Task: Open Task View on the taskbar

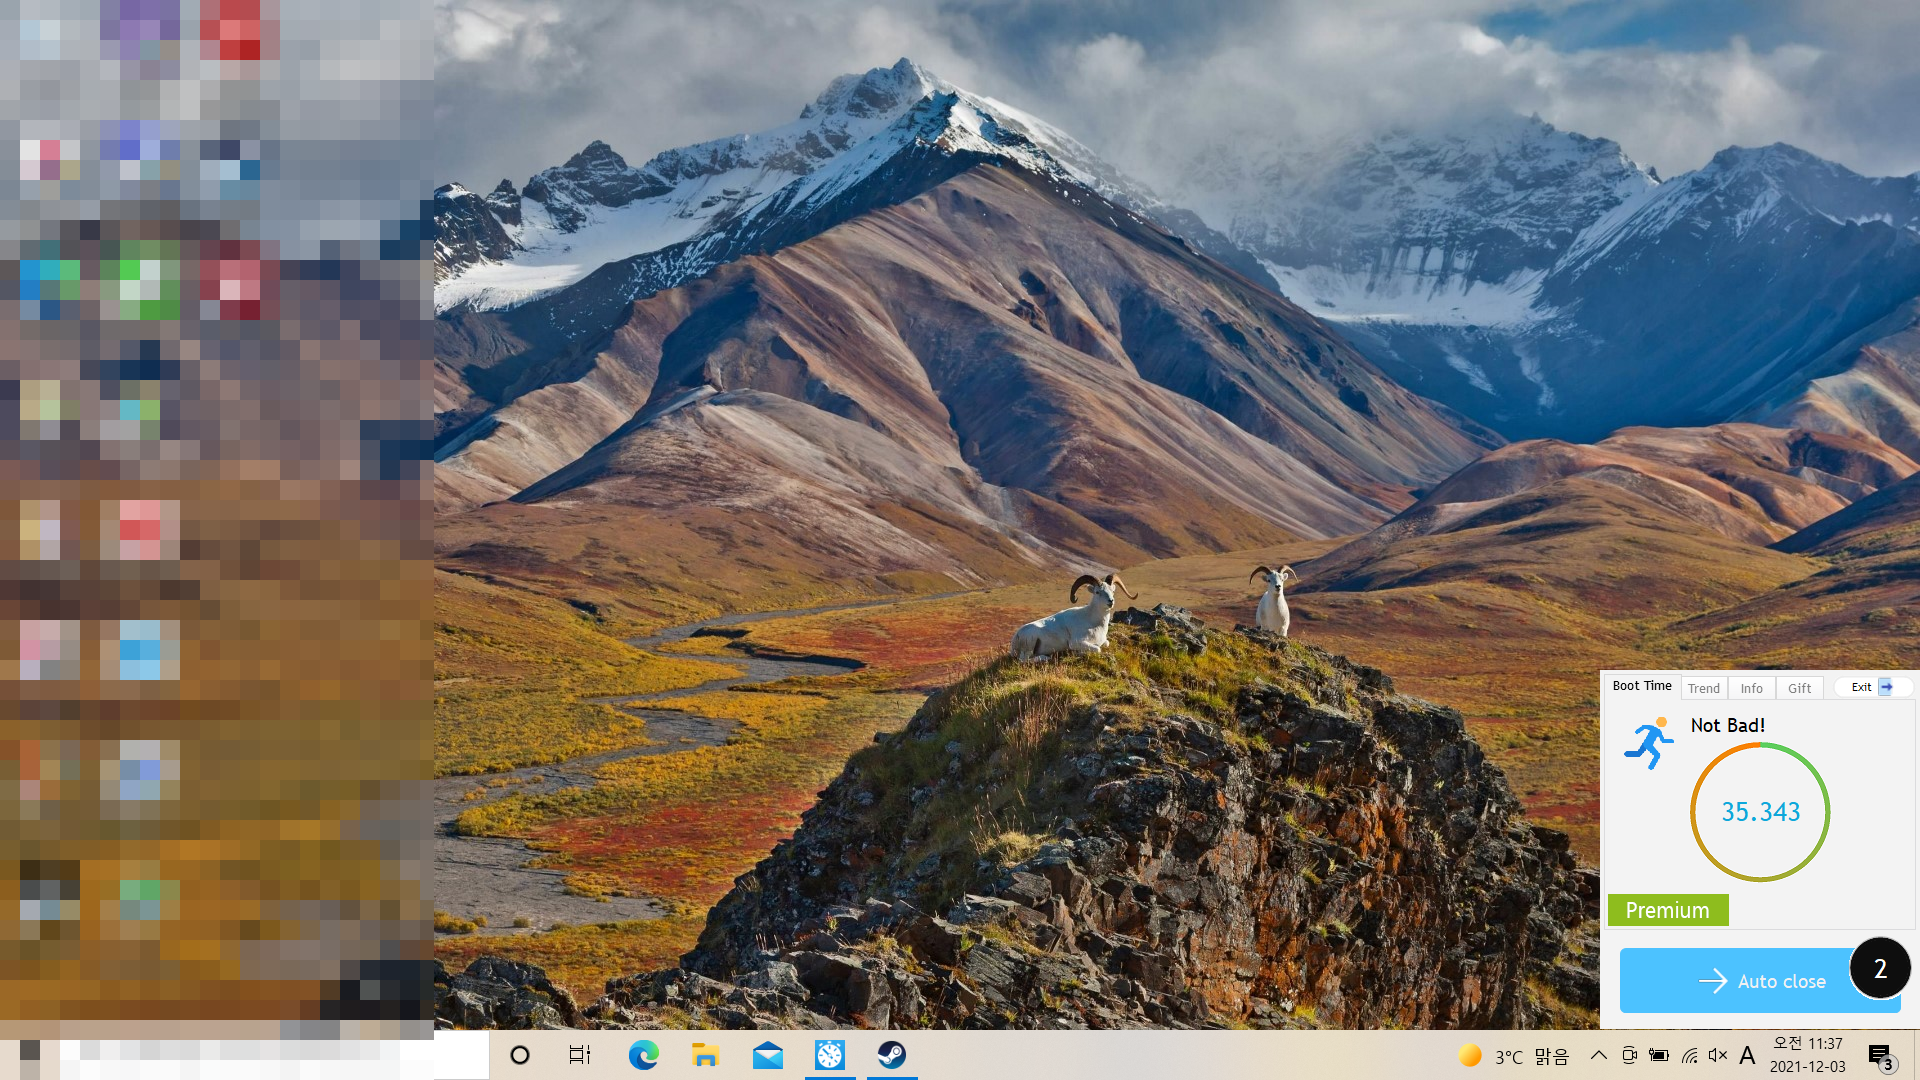Action: 580,1055
